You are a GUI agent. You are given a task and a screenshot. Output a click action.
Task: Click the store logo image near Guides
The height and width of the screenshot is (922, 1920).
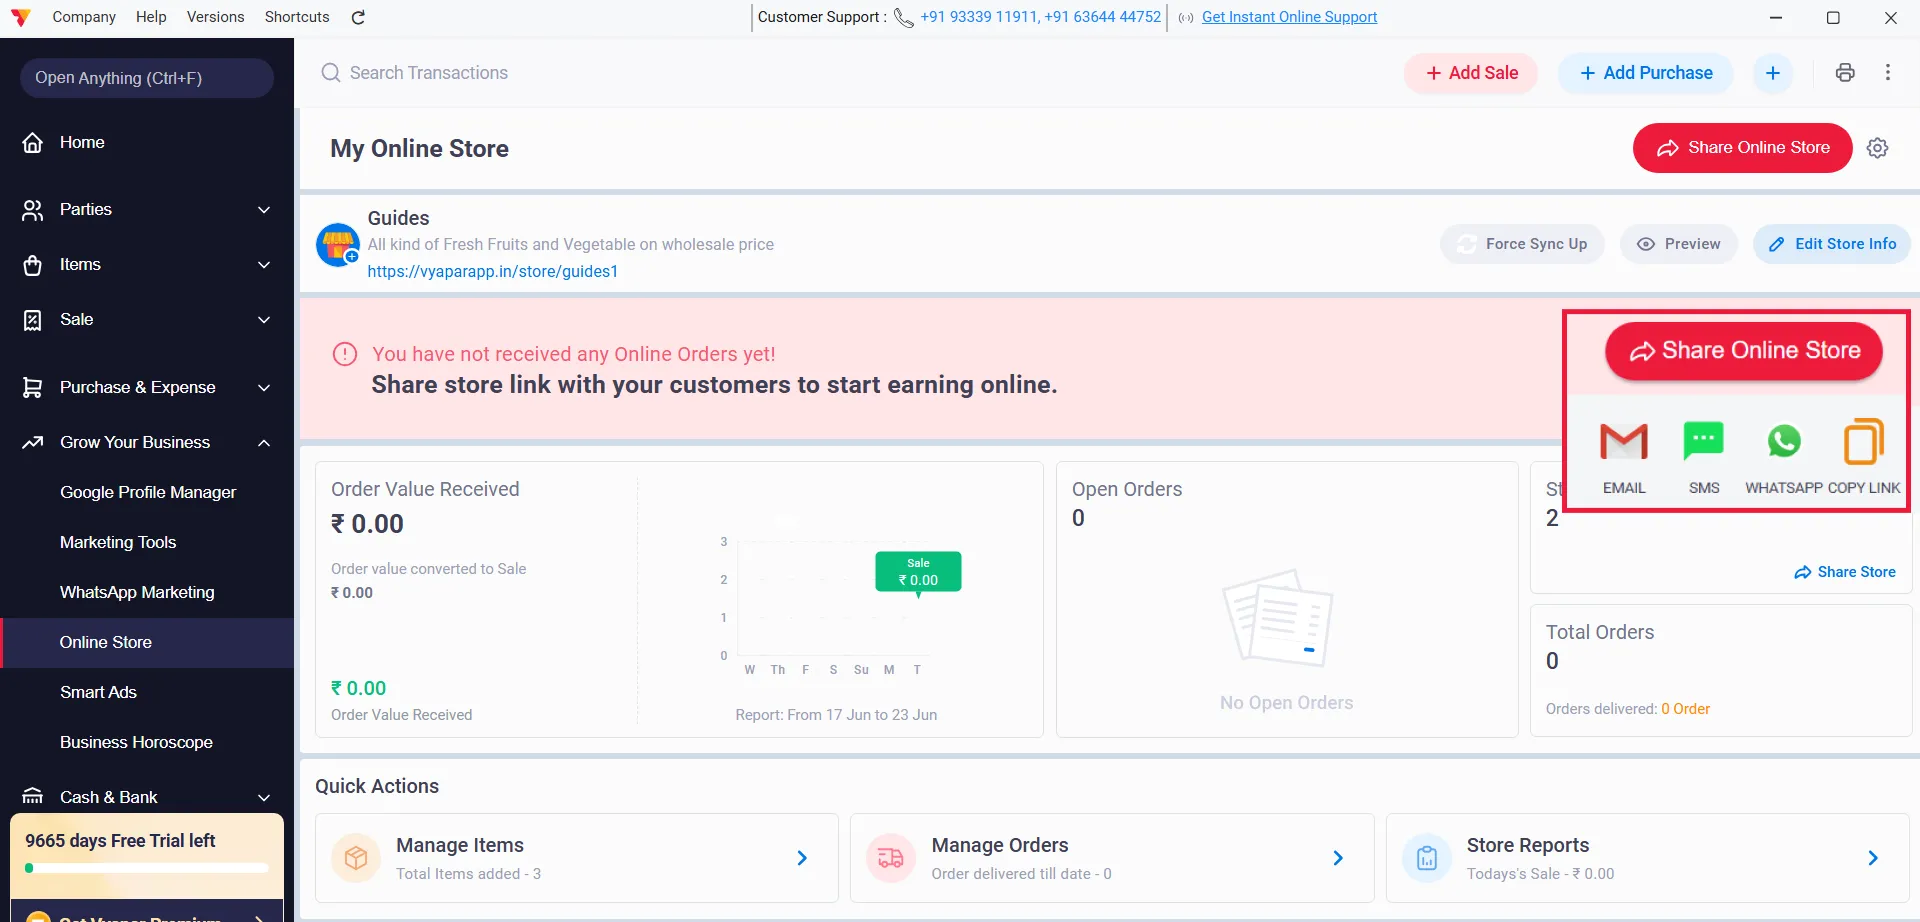pyautogui.click(x=338, y=244)
